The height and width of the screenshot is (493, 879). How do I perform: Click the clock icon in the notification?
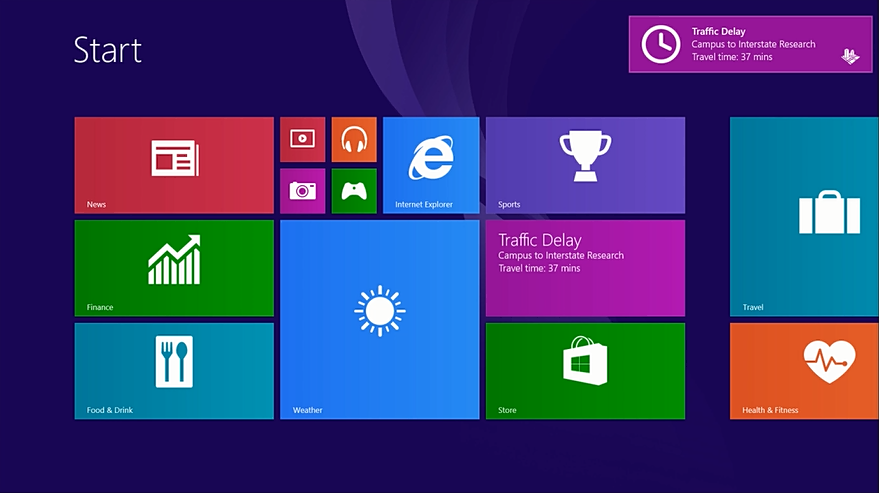(660, 44)
